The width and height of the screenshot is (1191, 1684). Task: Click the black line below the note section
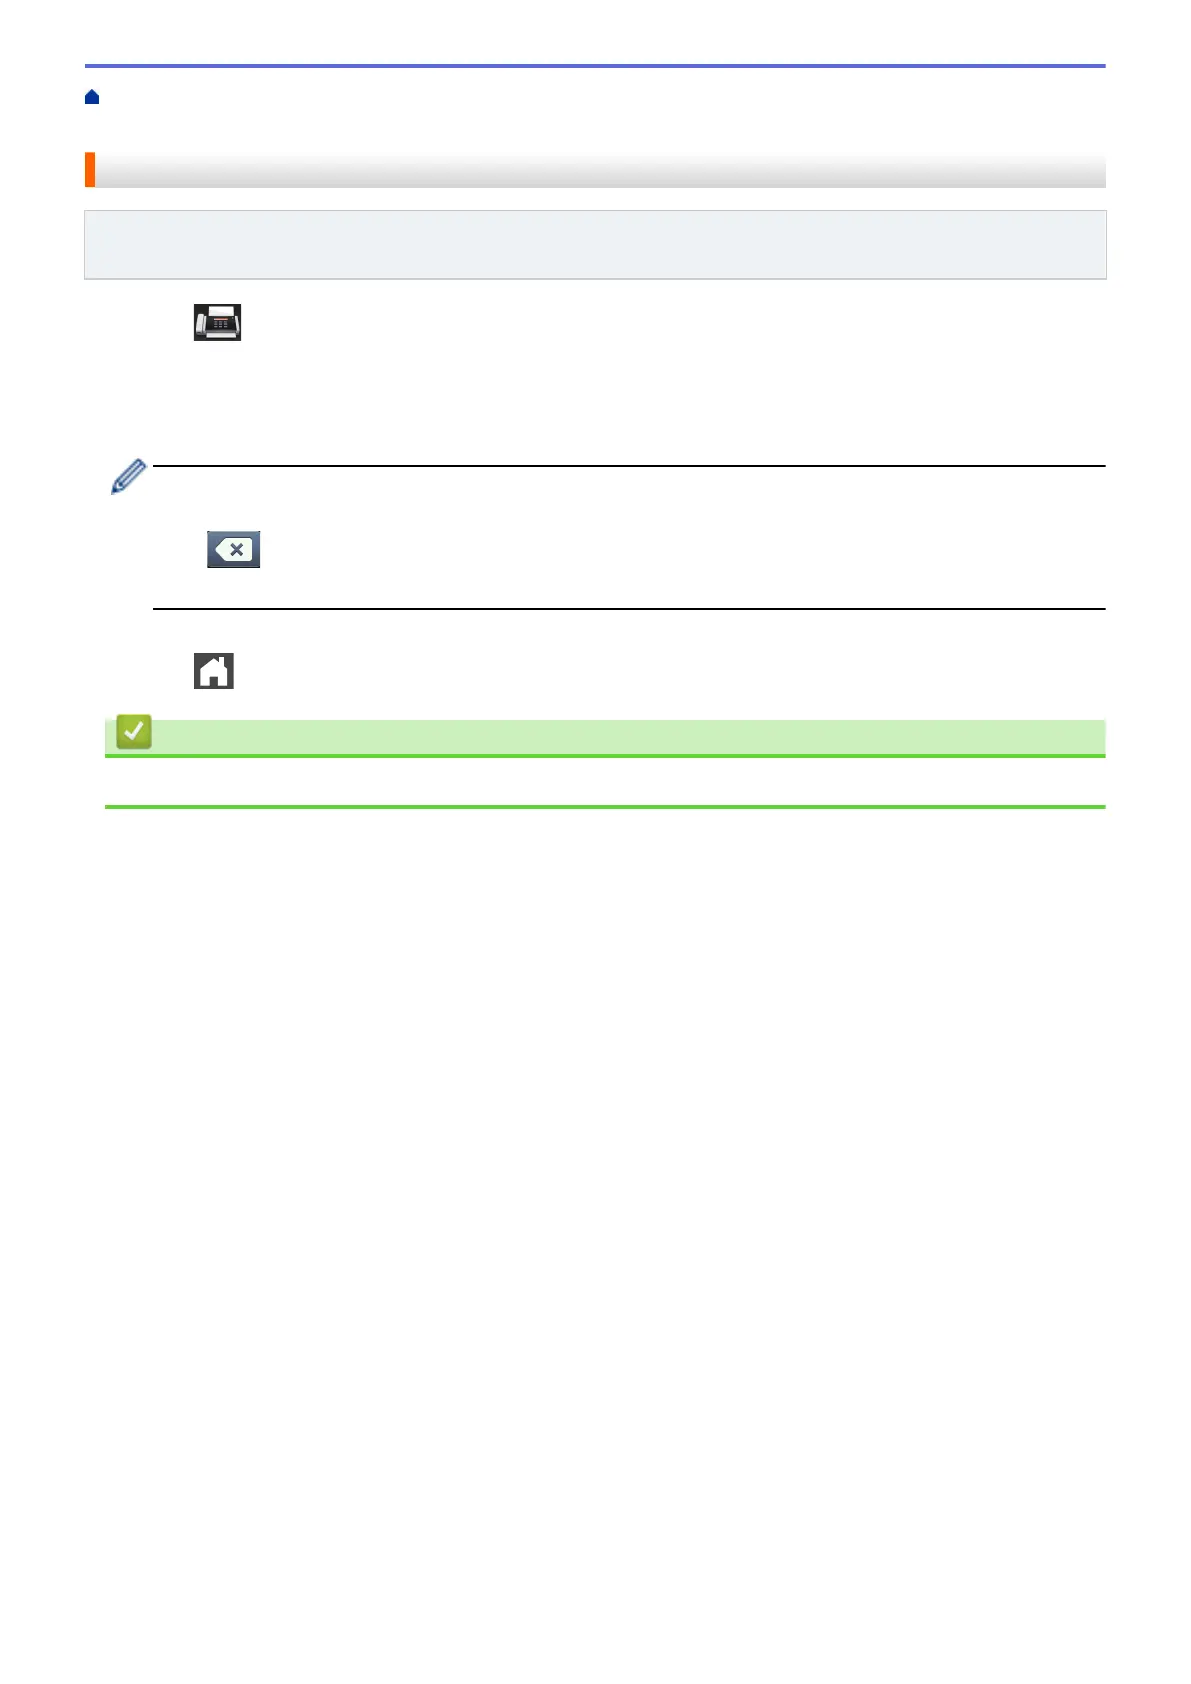tap(629, 608)
